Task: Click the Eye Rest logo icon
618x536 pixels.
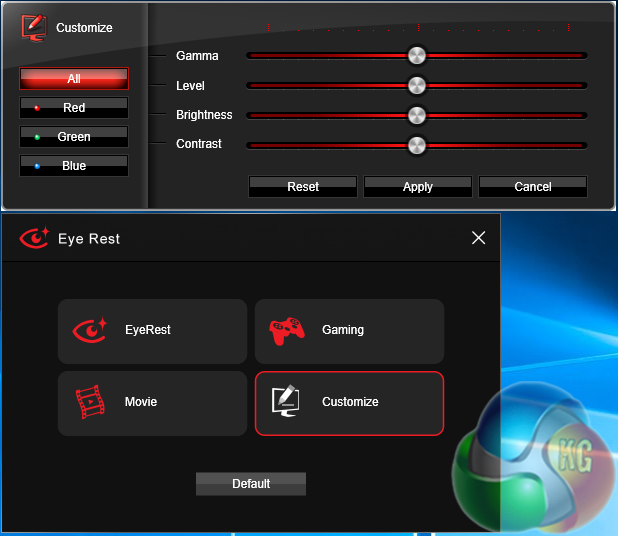Action: pyautogui.click(x=34, y=238)
